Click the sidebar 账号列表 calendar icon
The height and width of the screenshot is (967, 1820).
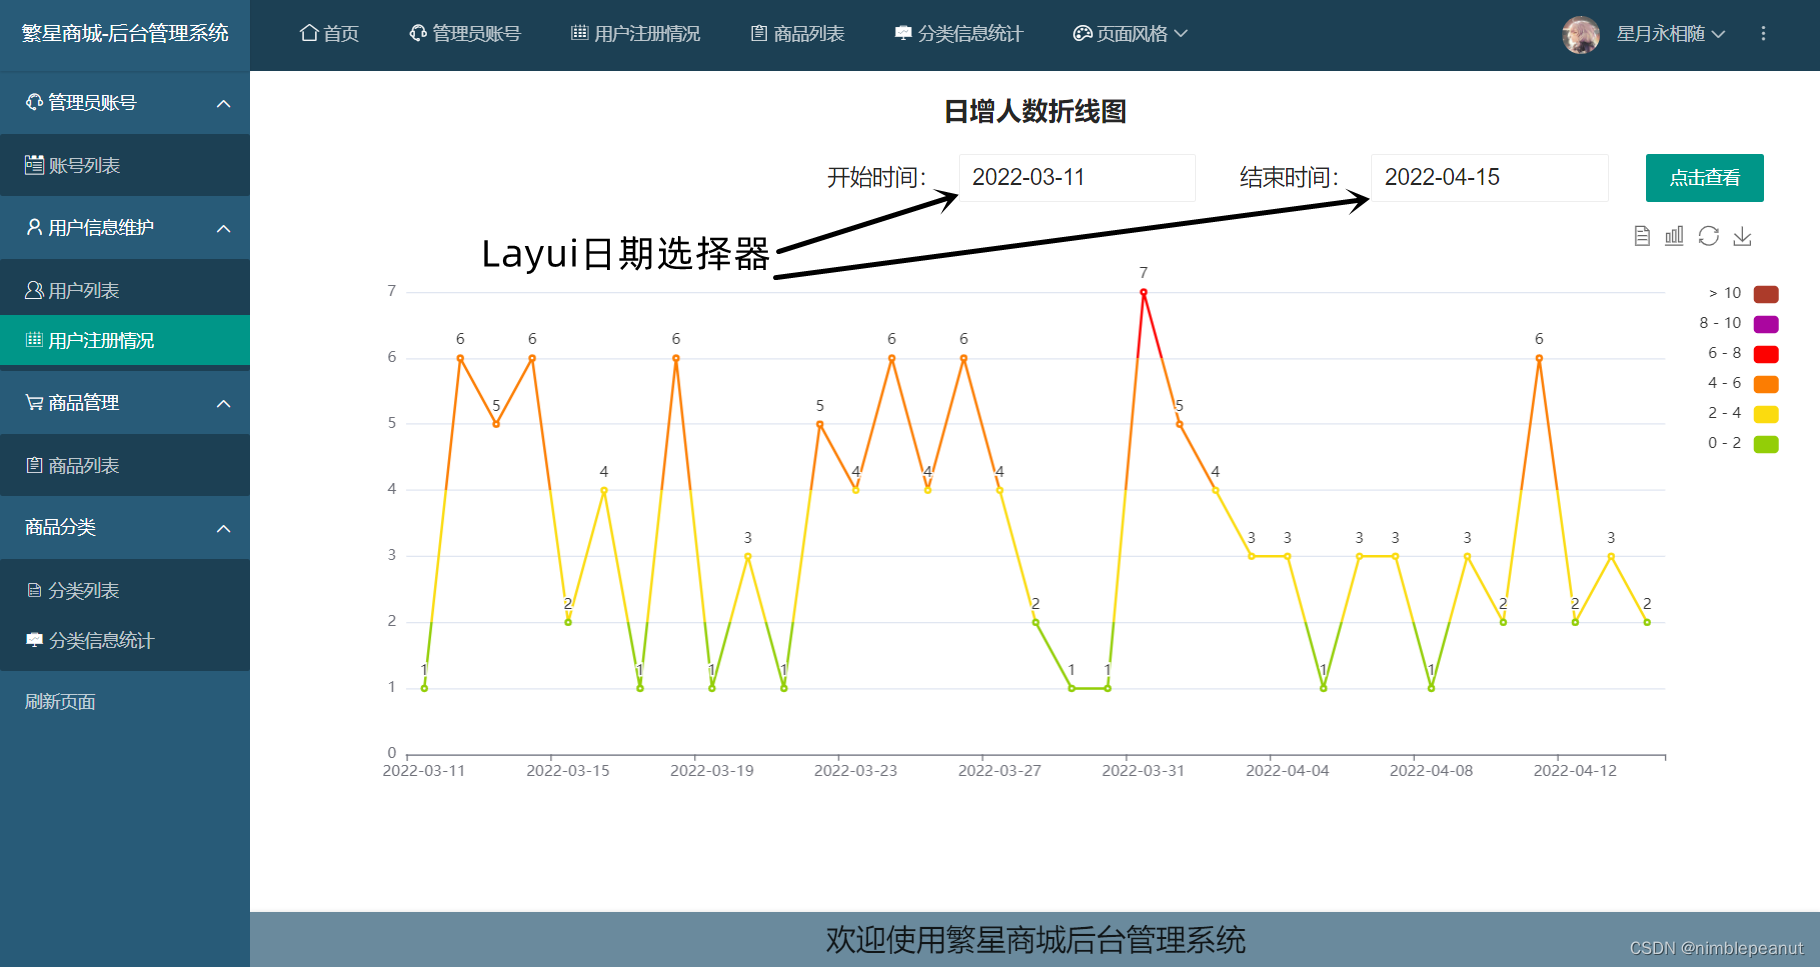pyautogui.click(x=35, y=165)
